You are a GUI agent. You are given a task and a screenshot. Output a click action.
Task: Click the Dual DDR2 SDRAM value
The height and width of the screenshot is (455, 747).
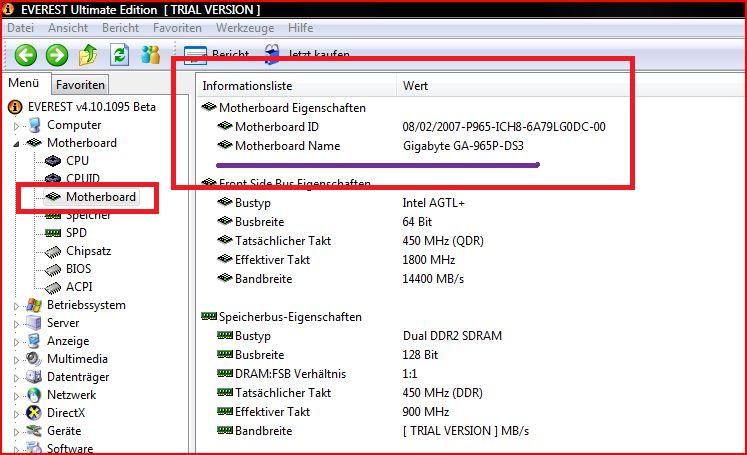(x=452, y=336)
